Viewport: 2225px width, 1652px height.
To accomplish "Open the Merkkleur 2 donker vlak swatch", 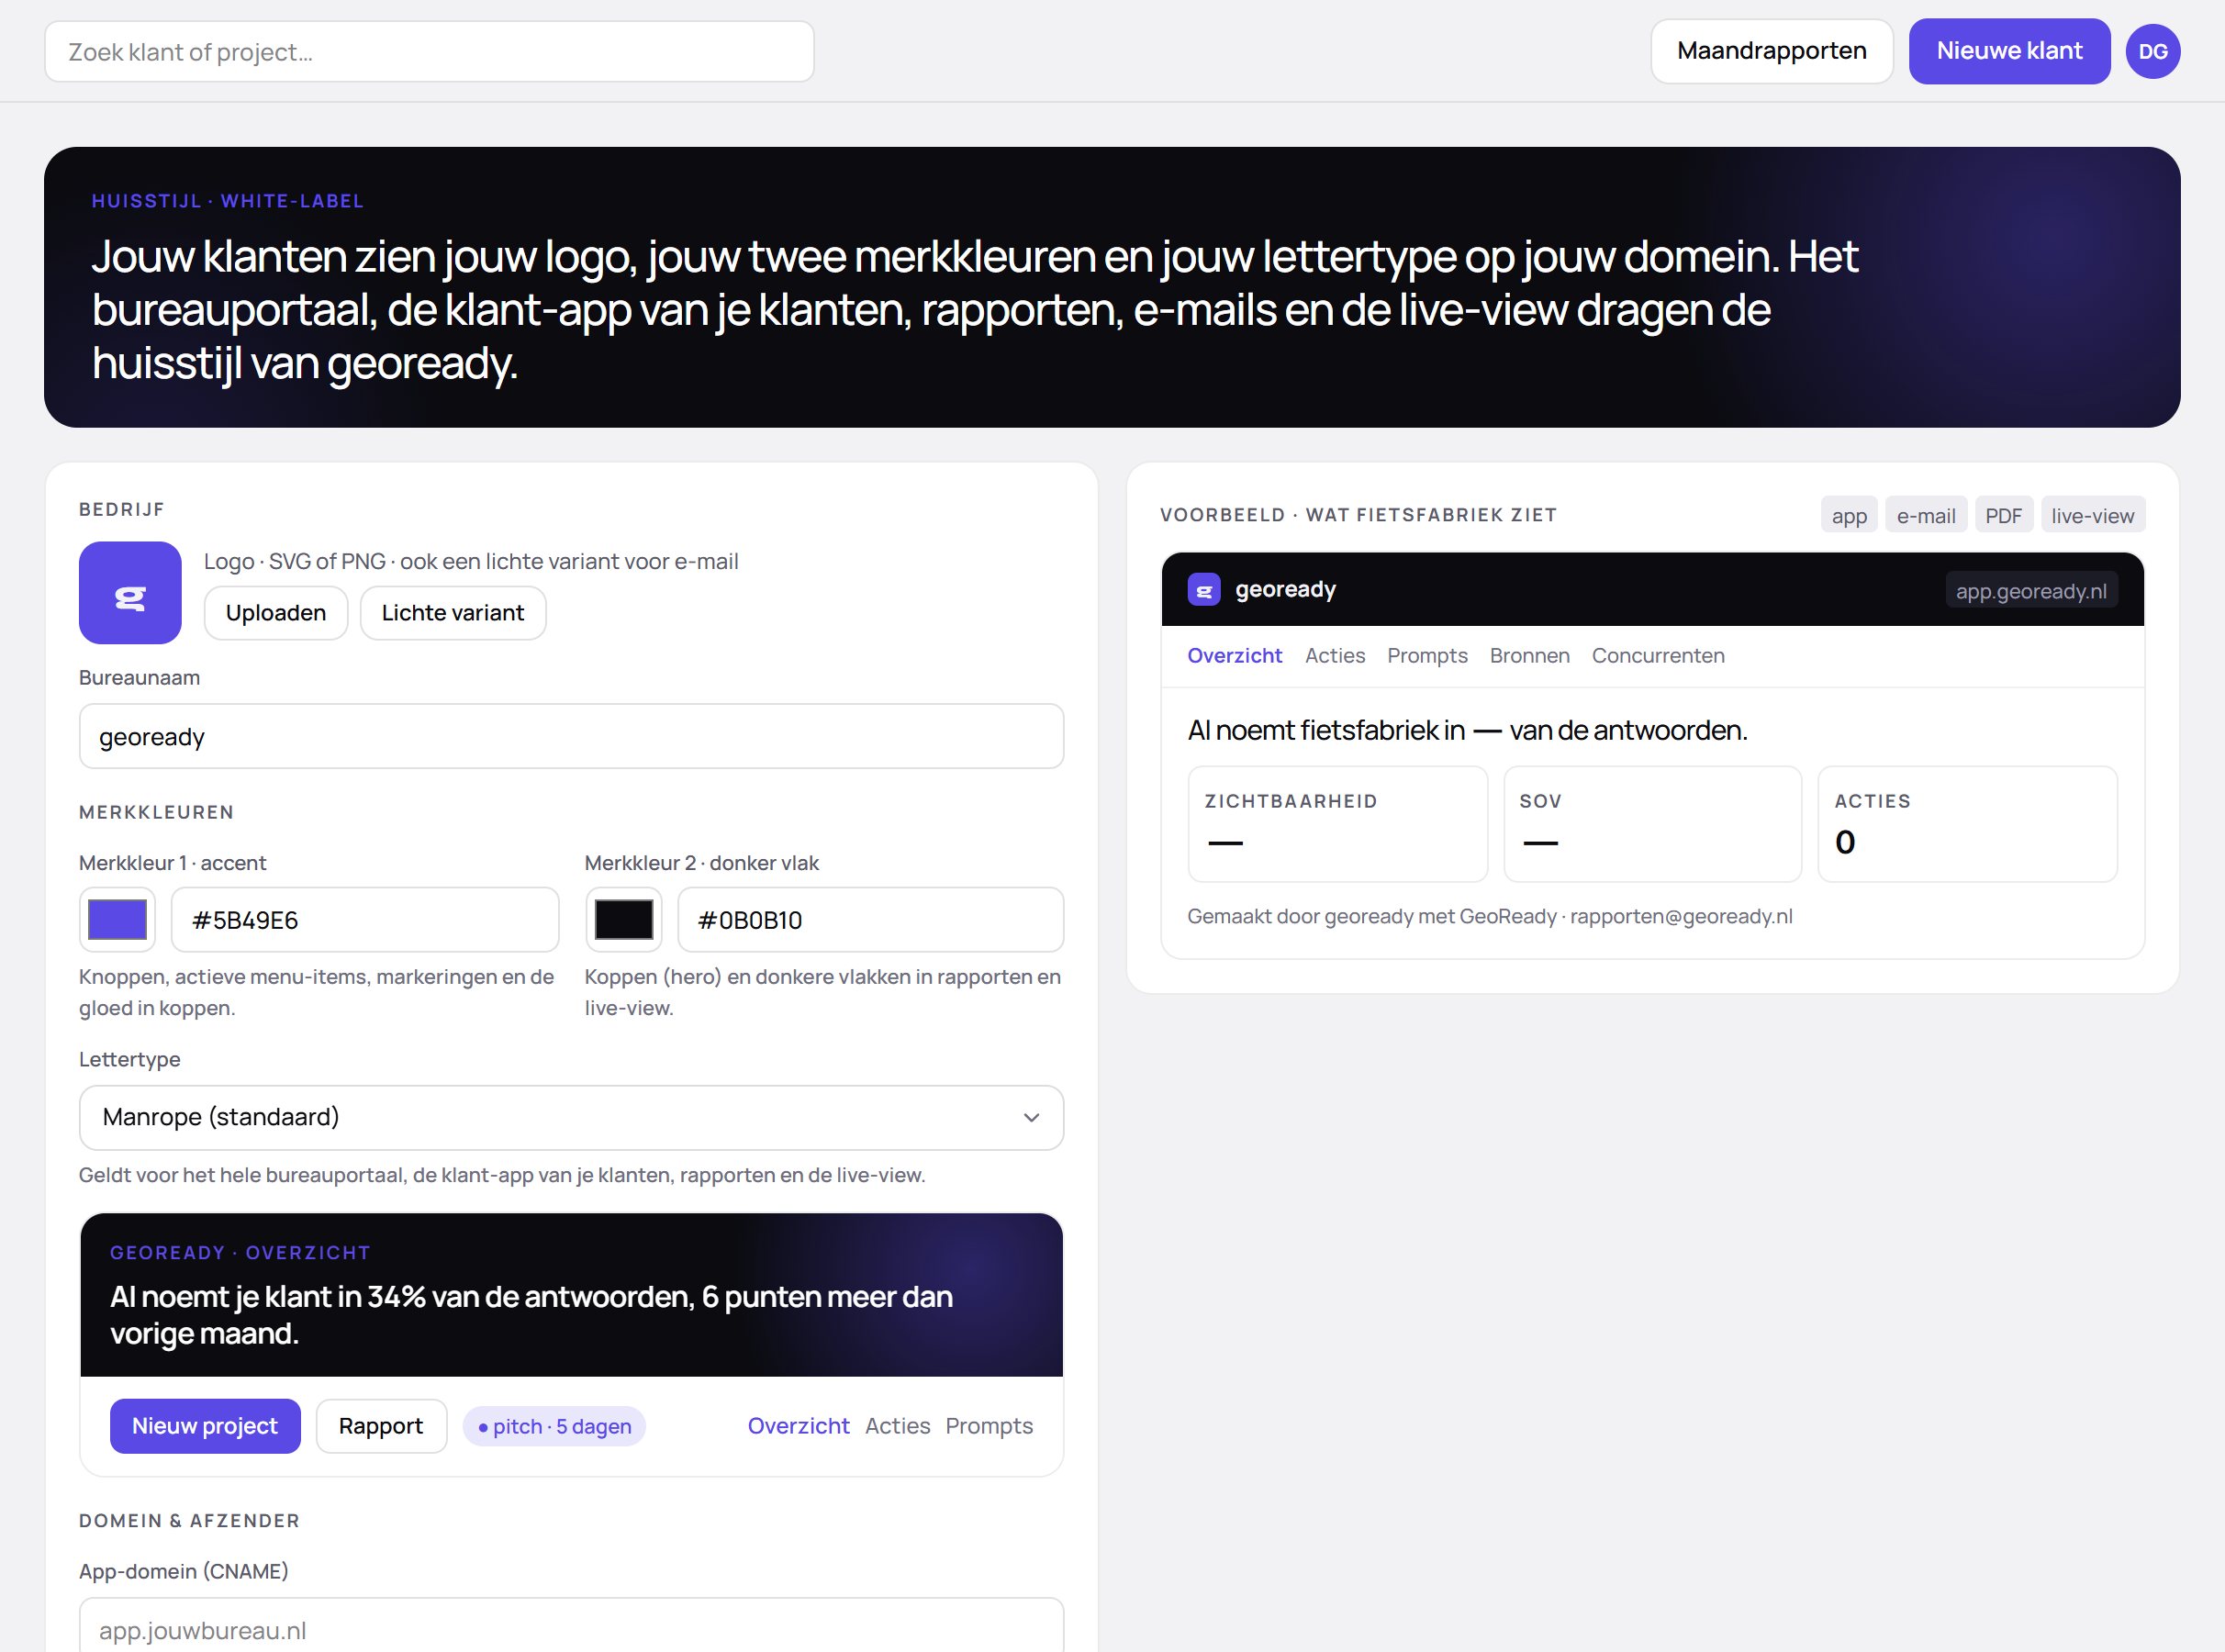I will 624,919.
